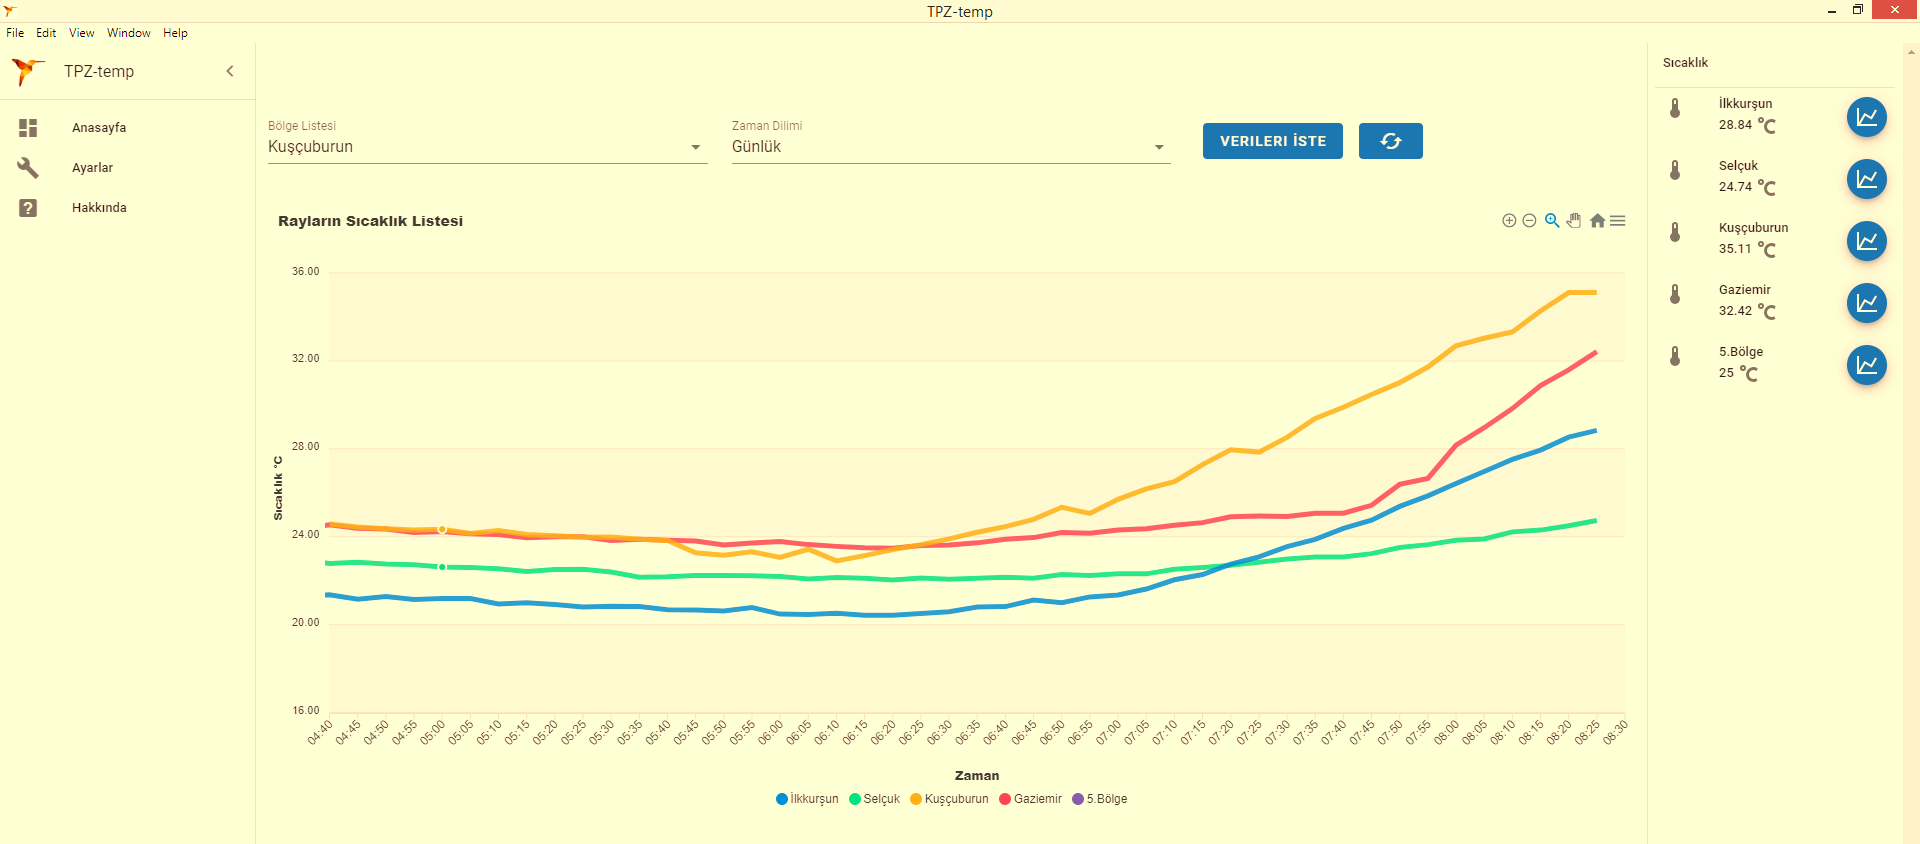Screen dimensions: 1920x844
Task: Open the Anasayfa dashboard icon
Action: click(28, 128)
